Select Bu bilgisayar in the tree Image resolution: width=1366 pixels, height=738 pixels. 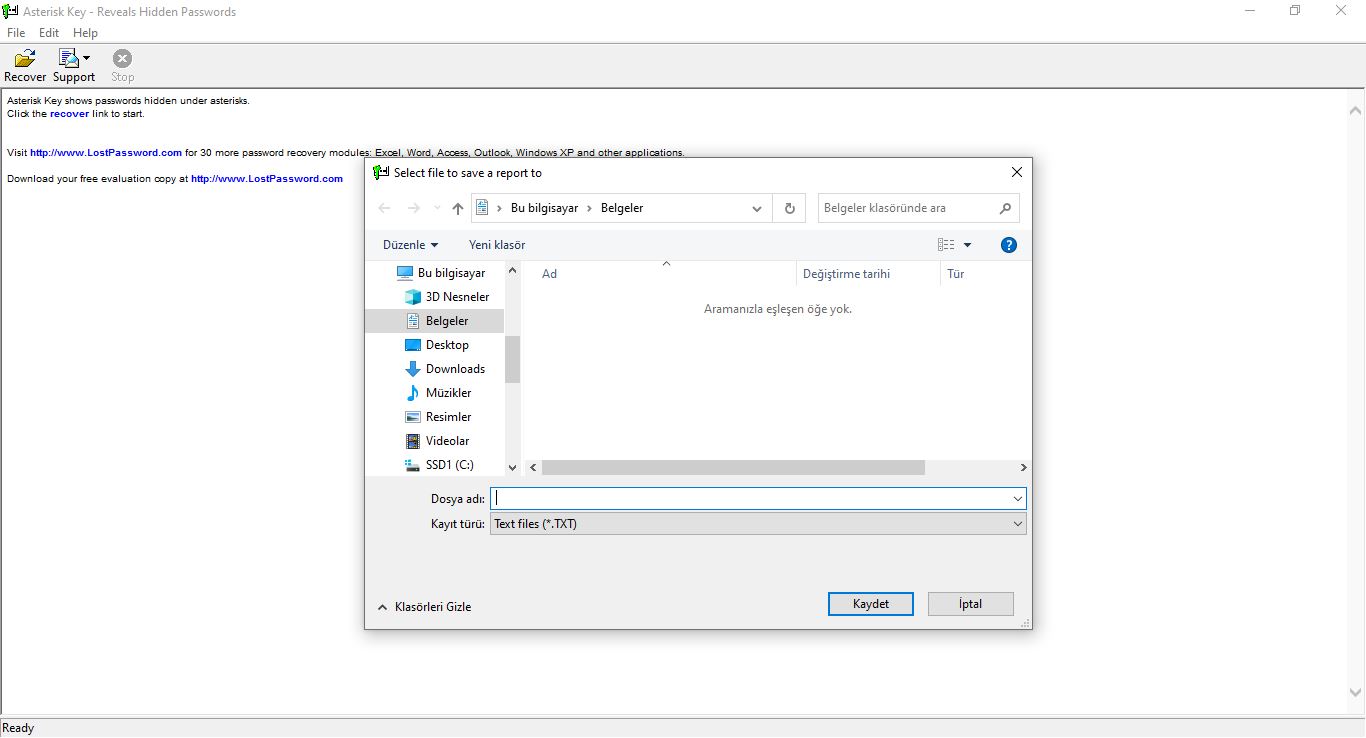451,273
